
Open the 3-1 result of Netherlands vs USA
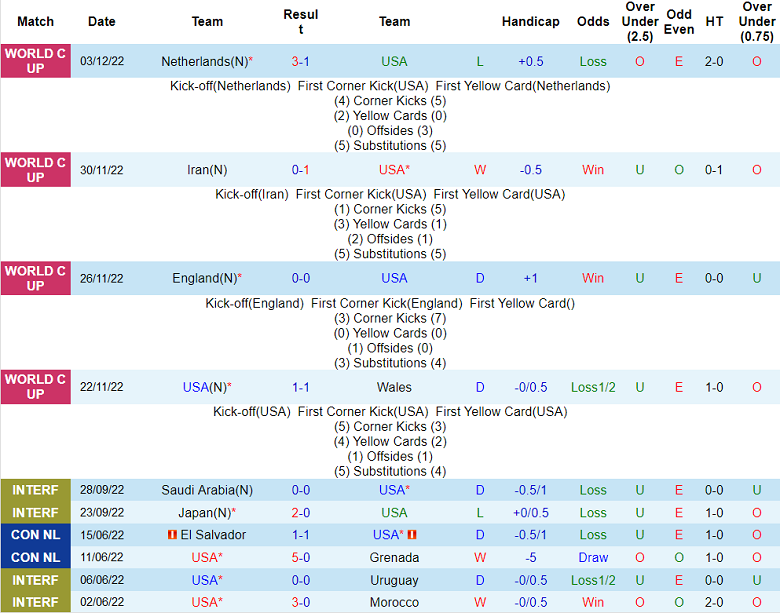point(300,61)
